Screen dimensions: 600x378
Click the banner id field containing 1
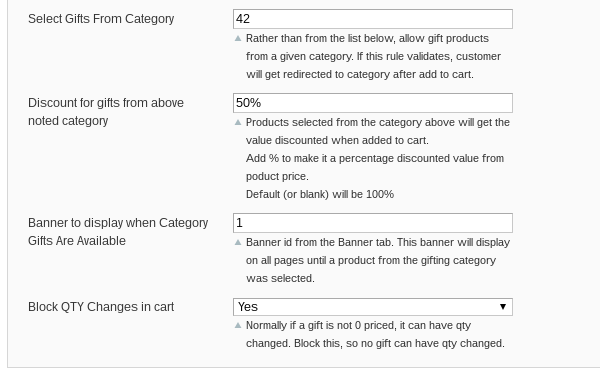373,223
